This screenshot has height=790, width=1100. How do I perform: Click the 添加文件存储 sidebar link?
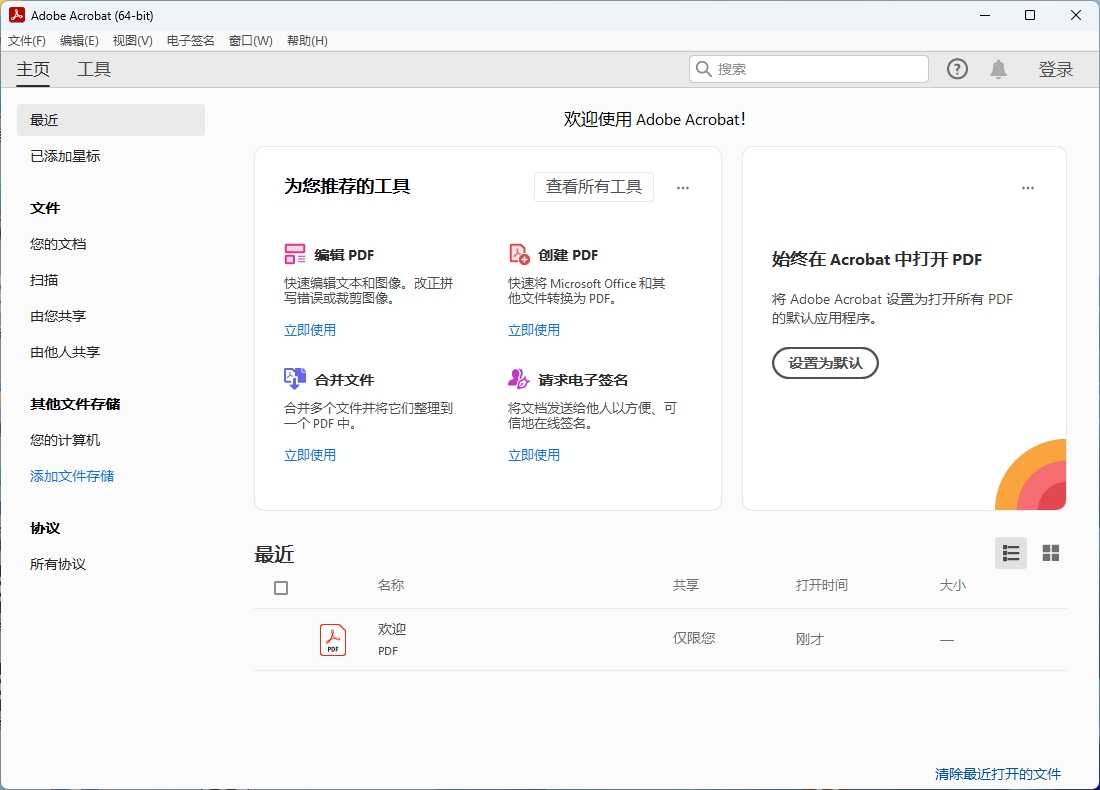click(71, 476)
